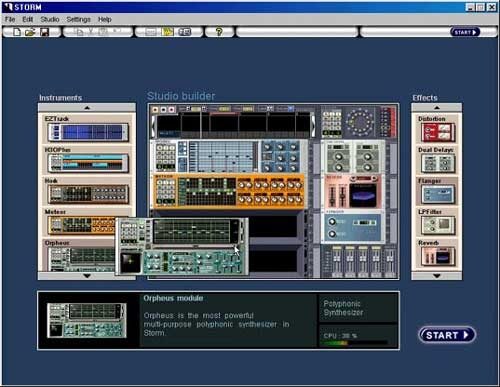Viewport: 500px width, 387px height.
Task: Click the small START button in toolbar
Action: pos(465,32)
